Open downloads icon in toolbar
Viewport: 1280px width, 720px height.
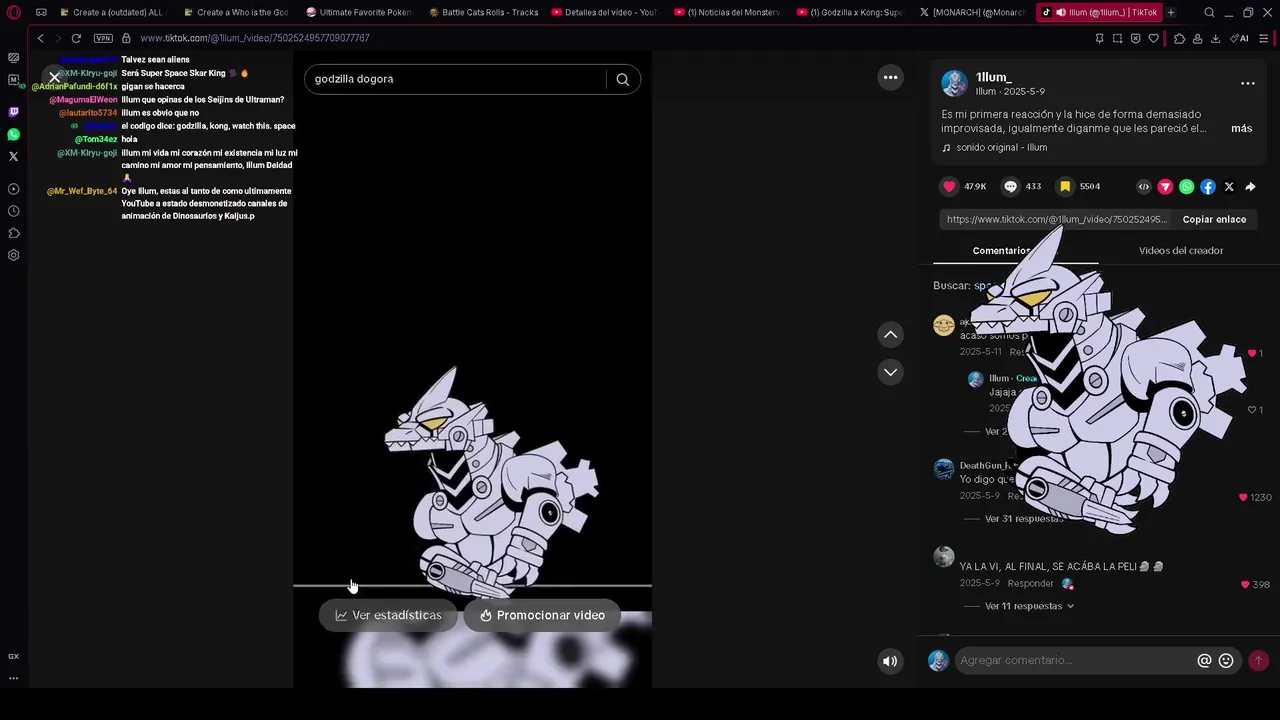pyautogui.click(x=1215, y=38)
